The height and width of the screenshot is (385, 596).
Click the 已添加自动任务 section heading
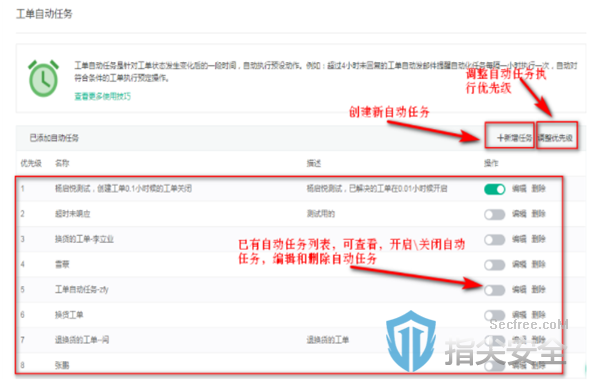pyautogui.click(x=54, y=138)
